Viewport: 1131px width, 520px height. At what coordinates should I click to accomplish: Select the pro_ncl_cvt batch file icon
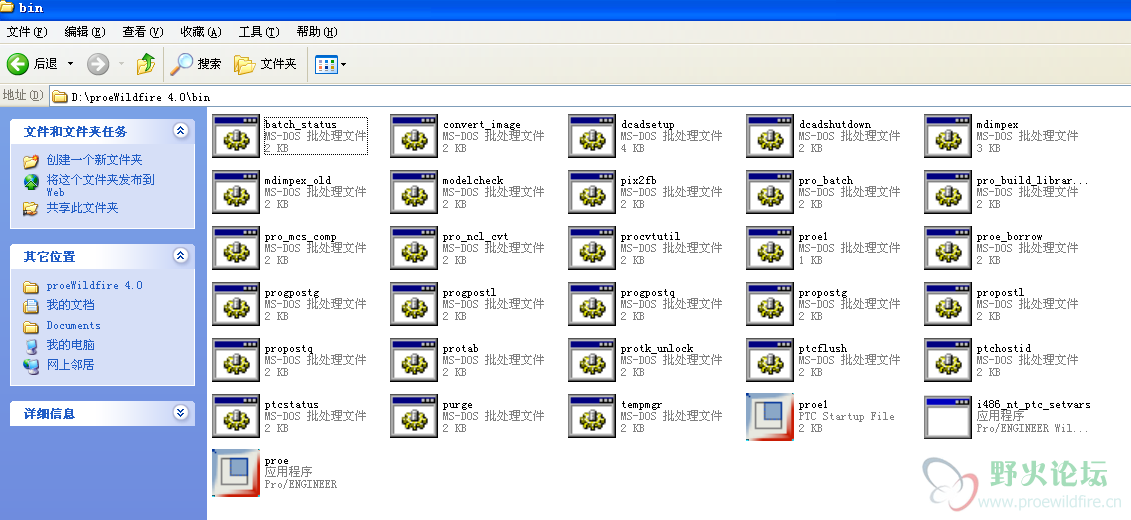pos(414,248)
